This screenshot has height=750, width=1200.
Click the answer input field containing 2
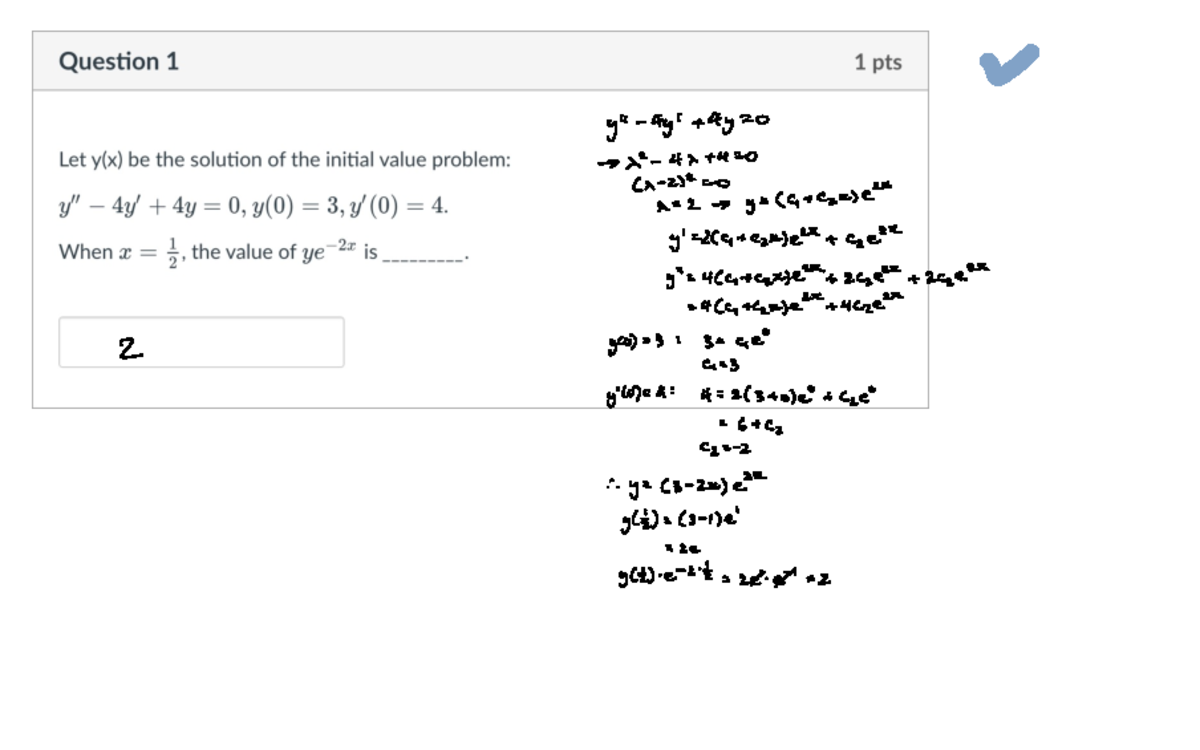click(201, 342)
